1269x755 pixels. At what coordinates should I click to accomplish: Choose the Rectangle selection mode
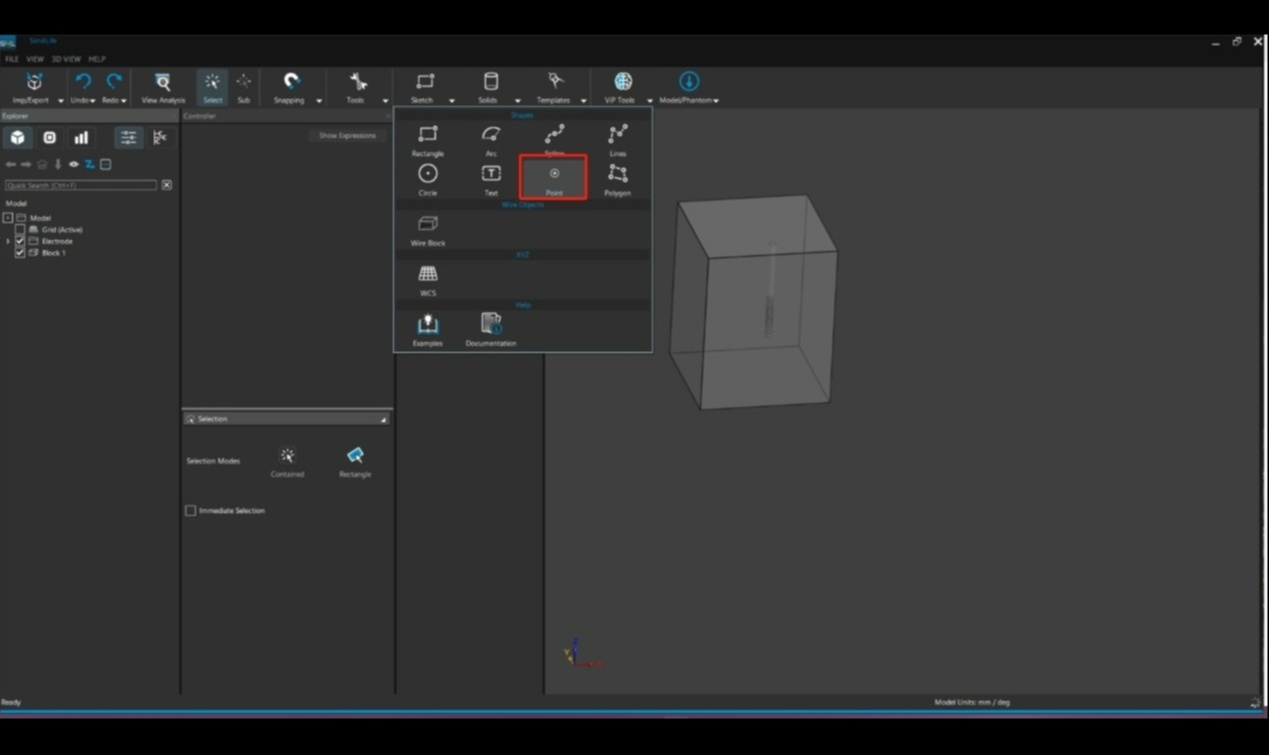355,462
